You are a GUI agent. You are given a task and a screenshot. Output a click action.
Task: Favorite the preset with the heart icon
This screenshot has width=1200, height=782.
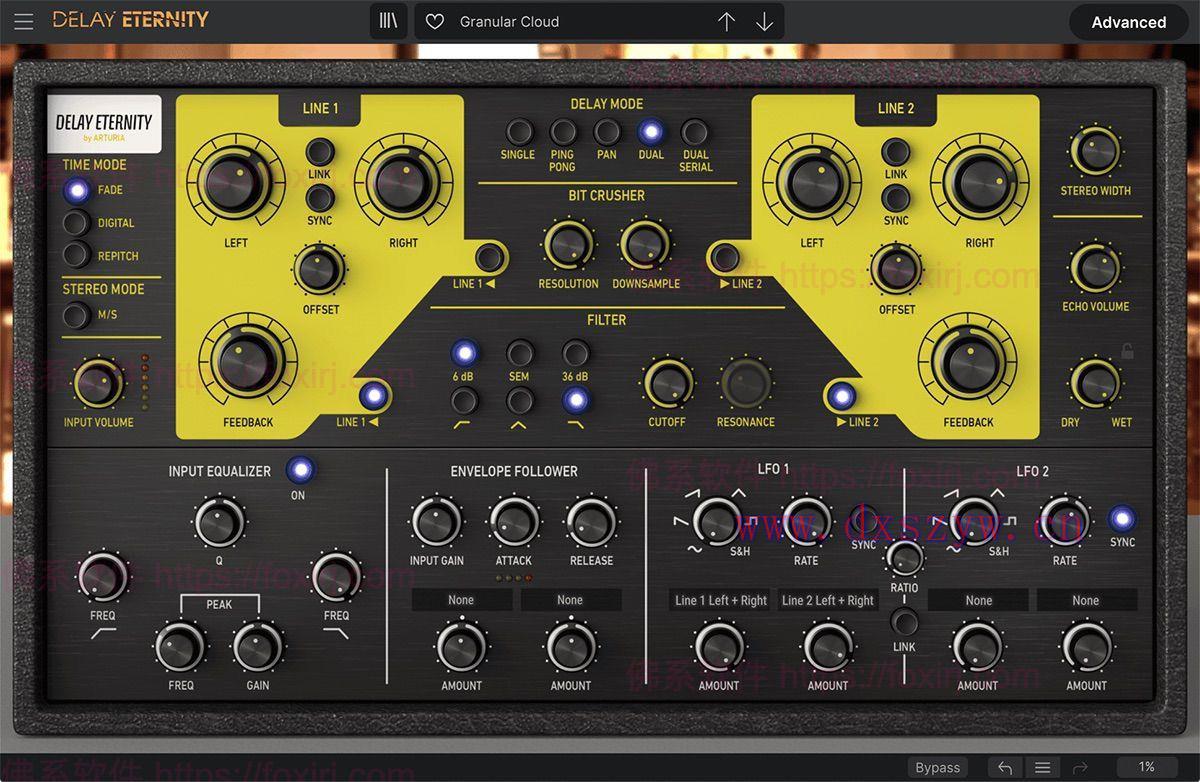(434, 21)
